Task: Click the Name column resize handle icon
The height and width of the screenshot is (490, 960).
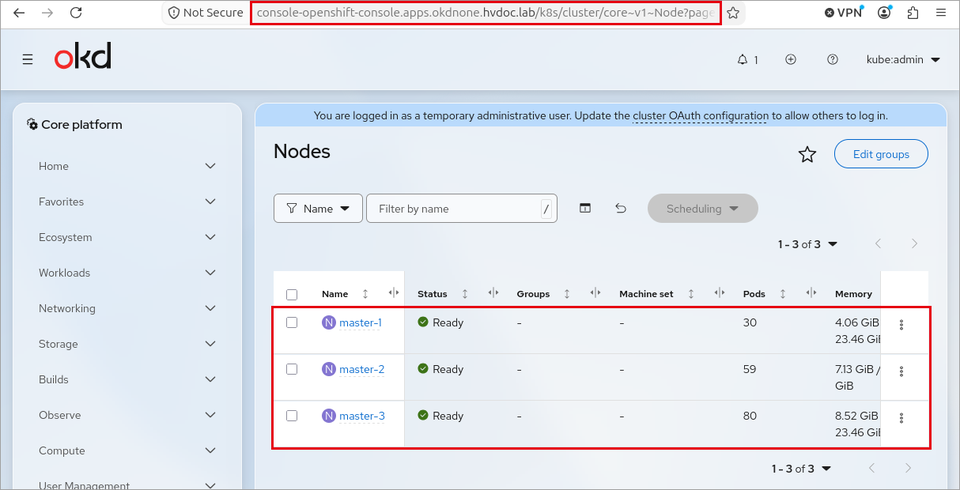Action: [x=394, y=293]
